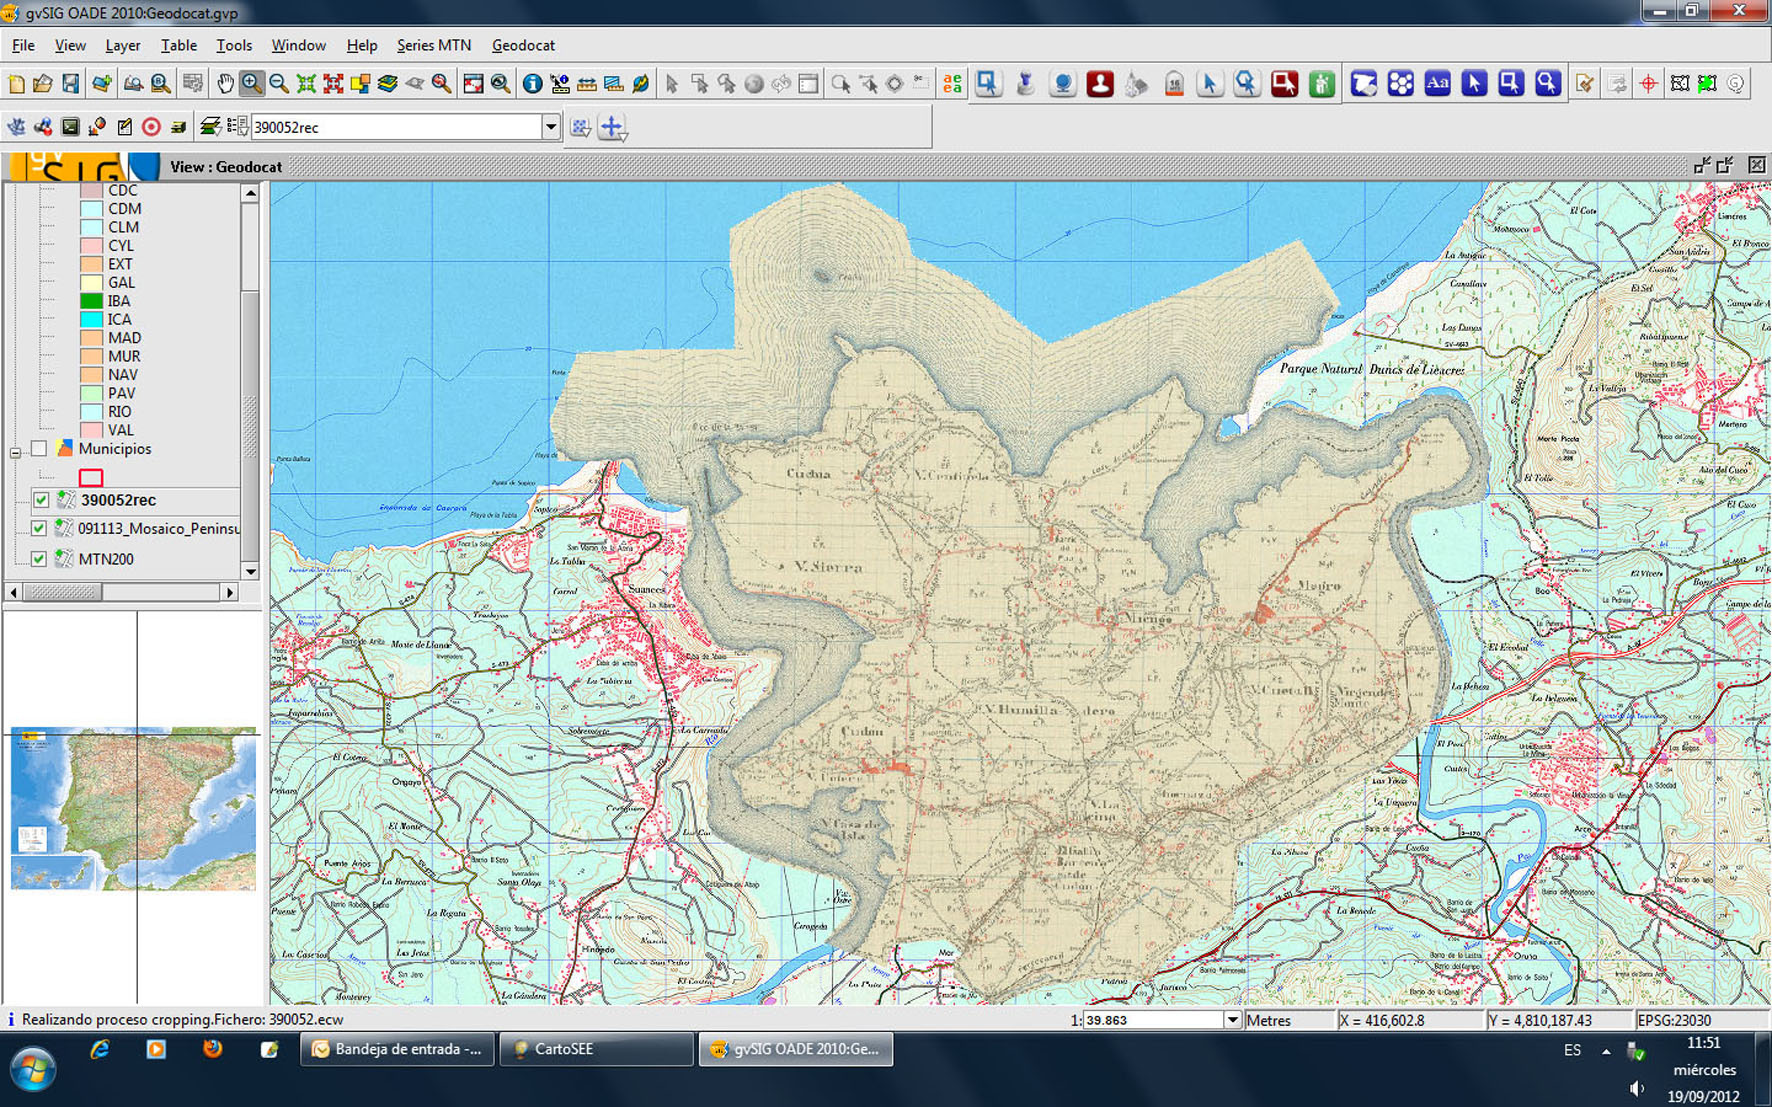1772x1107 pixels.
Task: Save the project with the floppy disk icon
Action: [70, 84]
